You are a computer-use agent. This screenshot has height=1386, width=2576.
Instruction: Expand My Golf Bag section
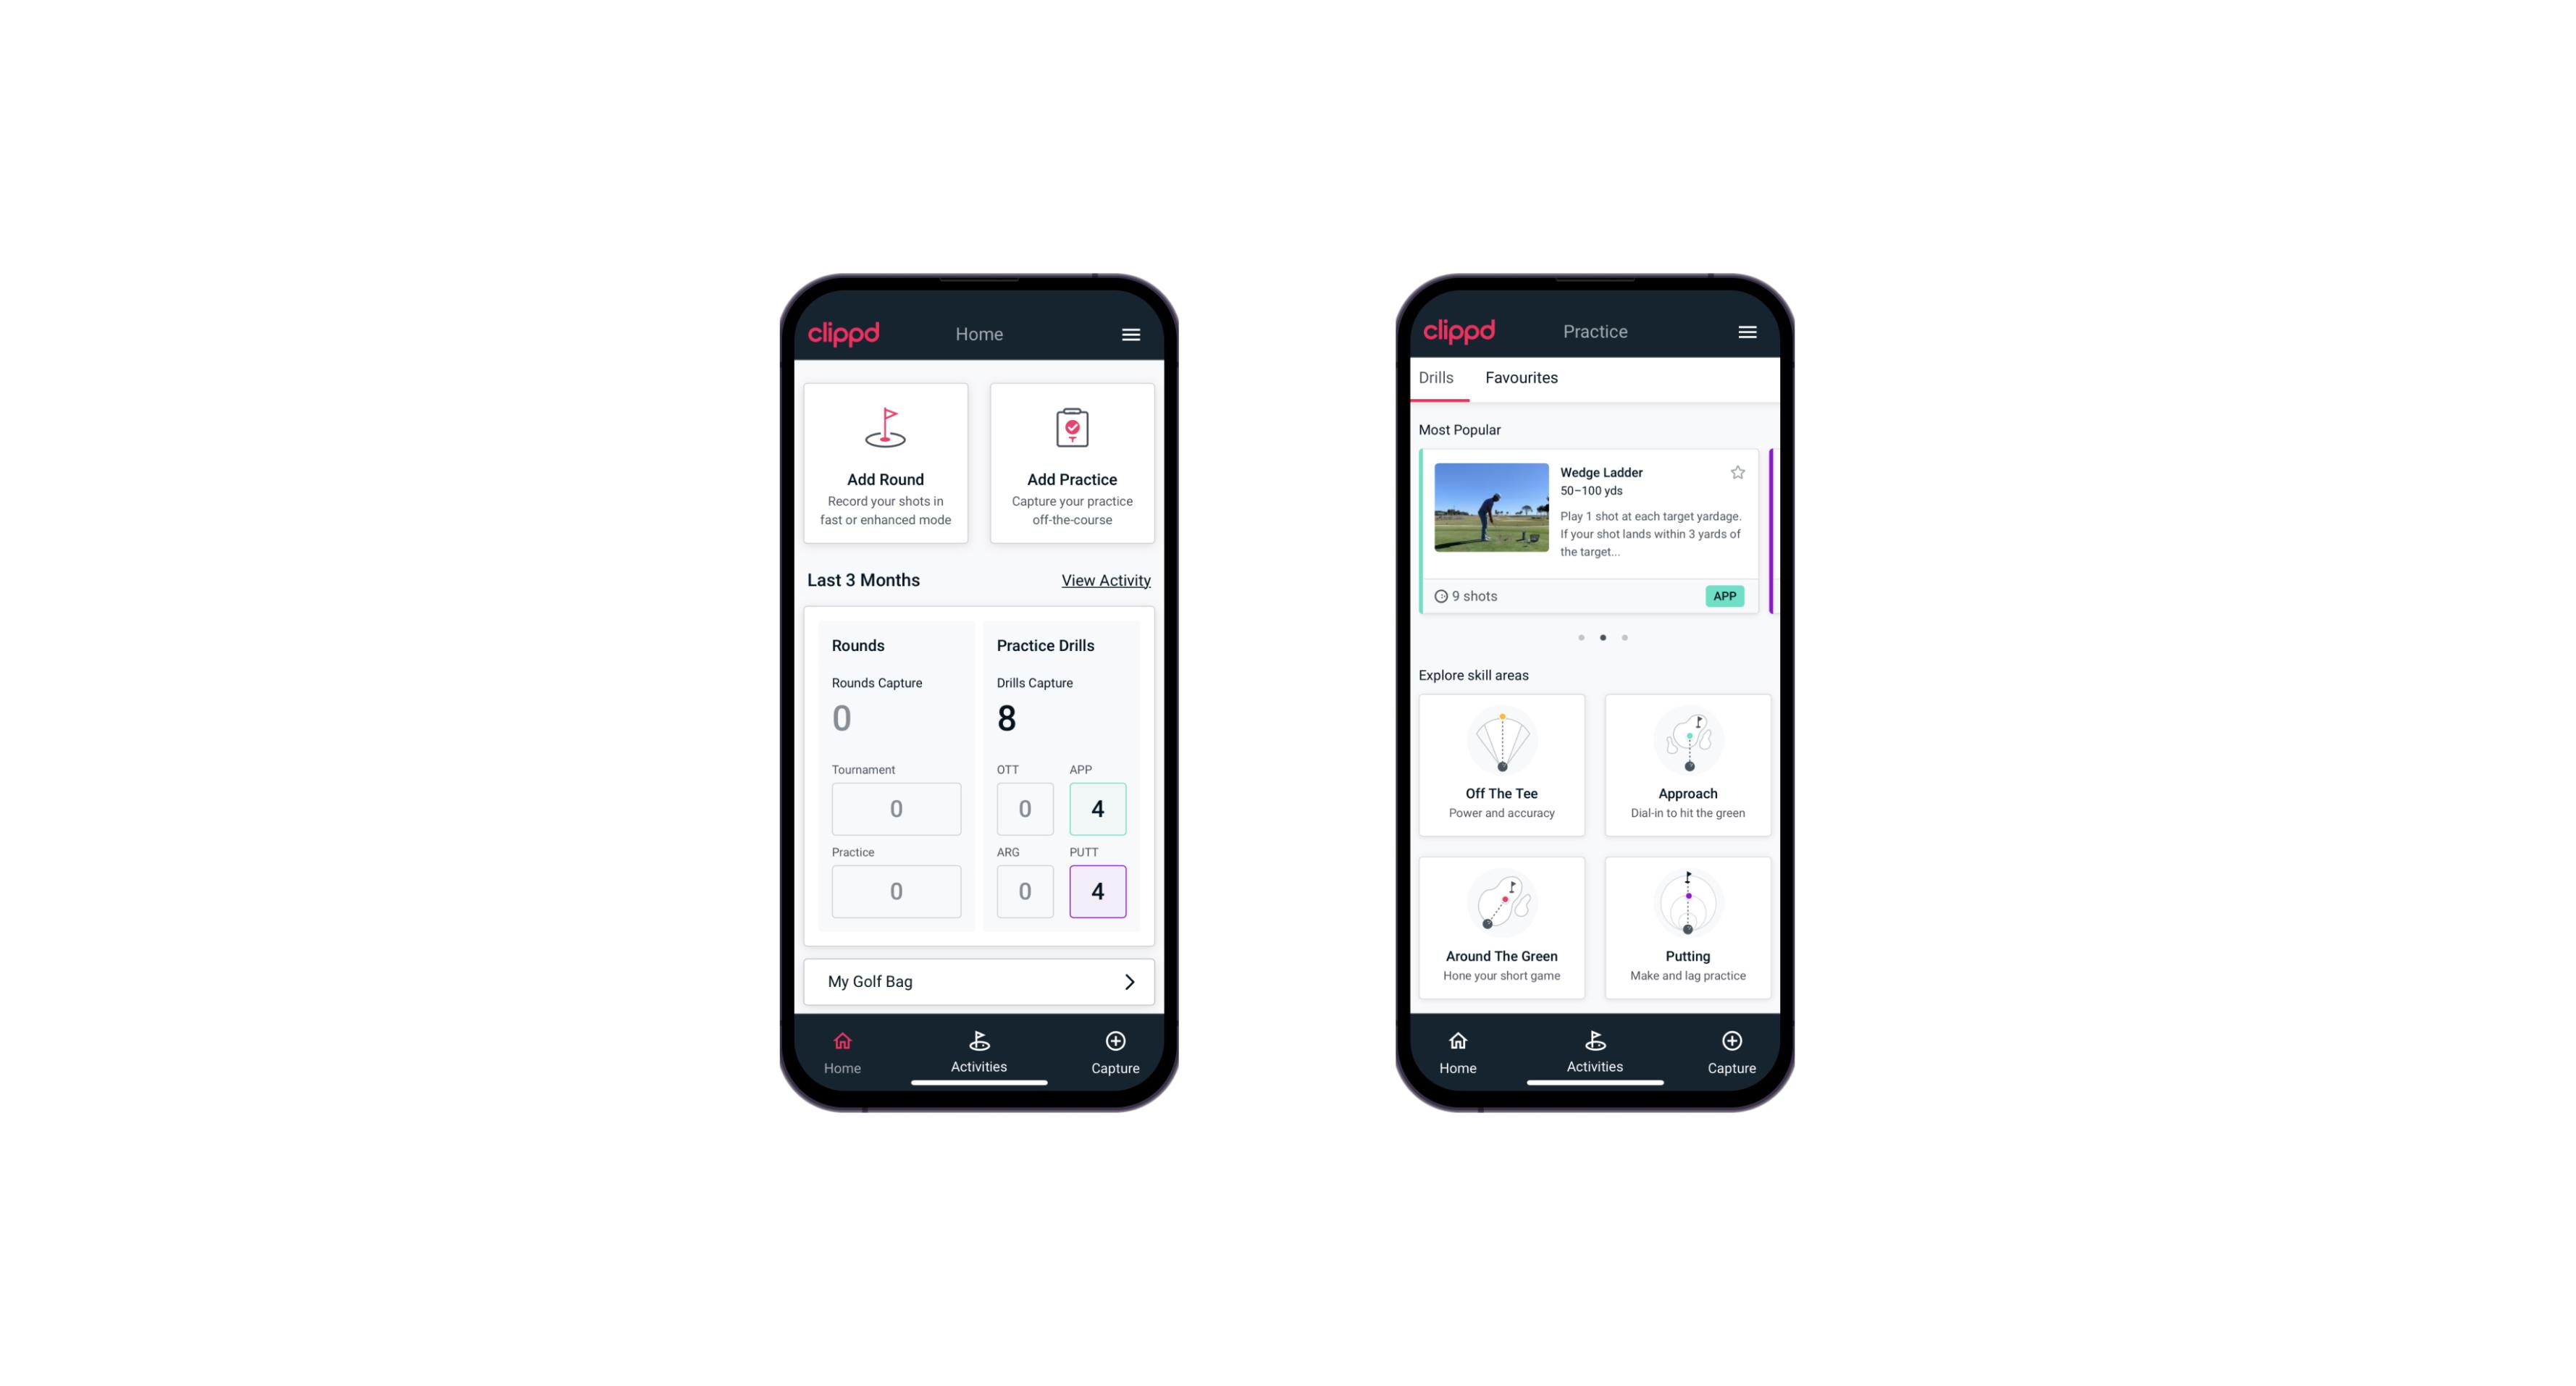point(1128,980)
